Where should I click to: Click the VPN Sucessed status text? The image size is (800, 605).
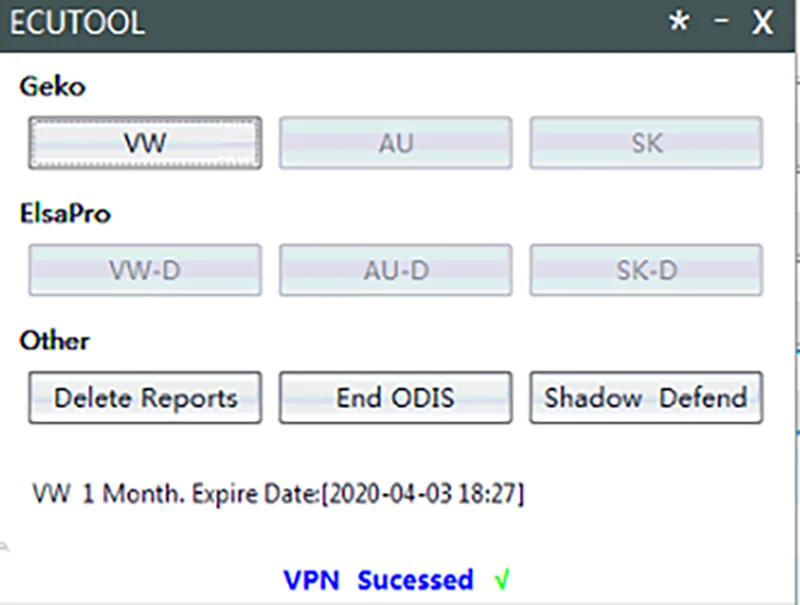[378, 580]
